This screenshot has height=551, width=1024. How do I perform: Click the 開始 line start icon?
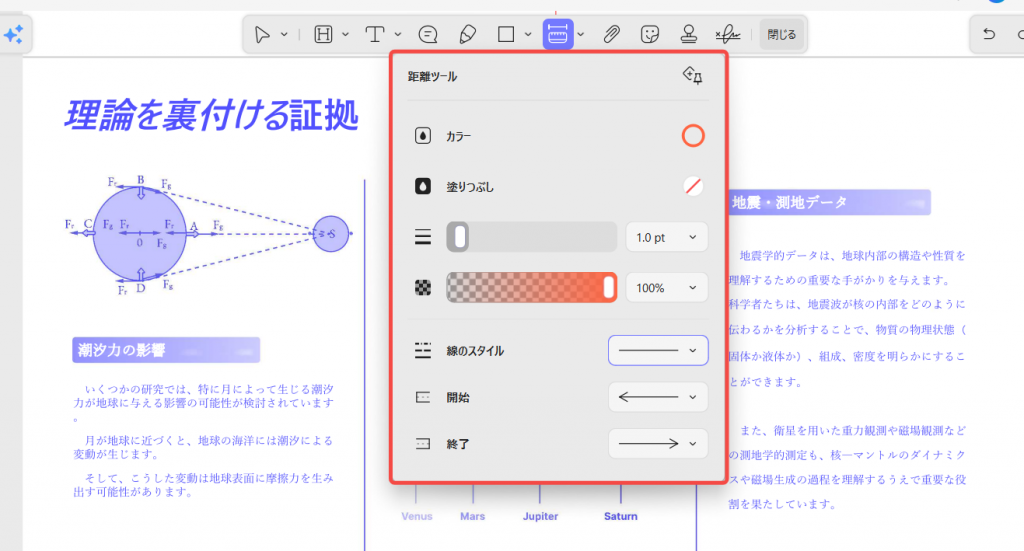point(423,397)
